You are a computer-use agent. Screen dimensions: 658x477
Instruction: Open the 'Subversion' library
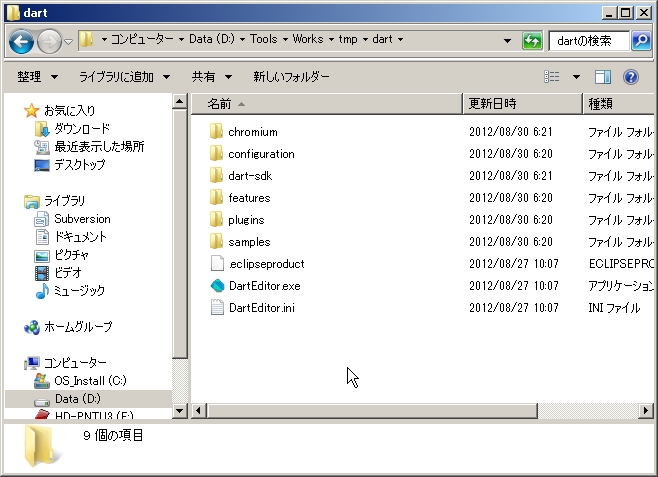[x=72, y=219]
